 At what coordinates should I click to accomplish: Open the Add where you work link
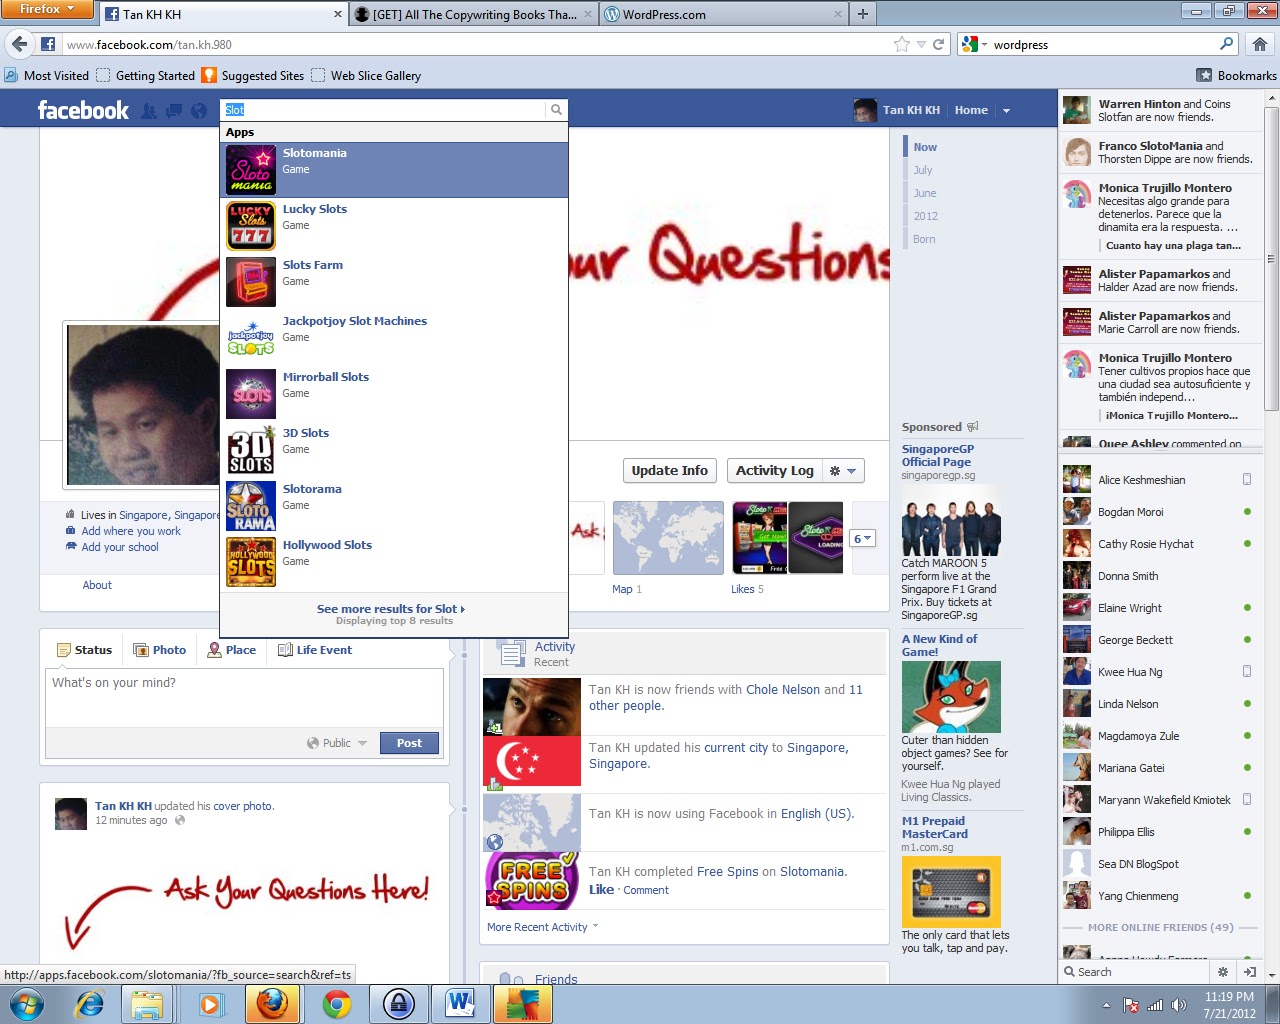pos(131,531)
